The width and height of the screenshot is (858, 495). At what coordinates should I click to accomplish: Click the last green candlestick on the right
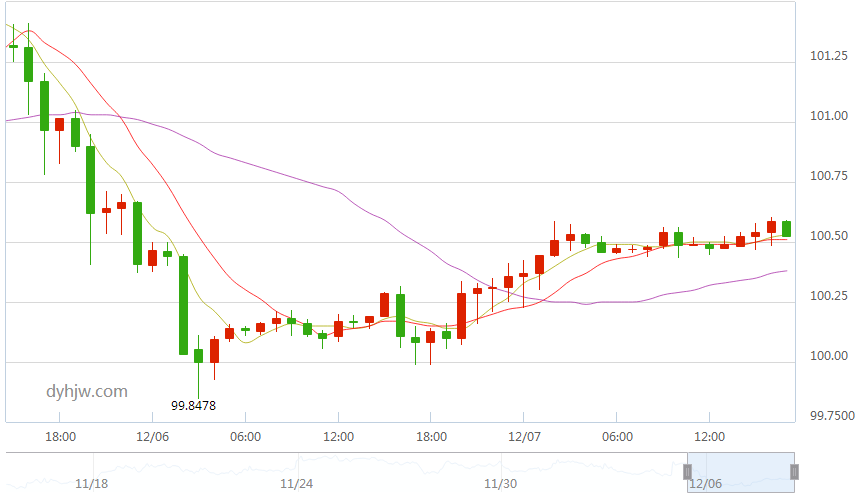(x=787, y=229)
